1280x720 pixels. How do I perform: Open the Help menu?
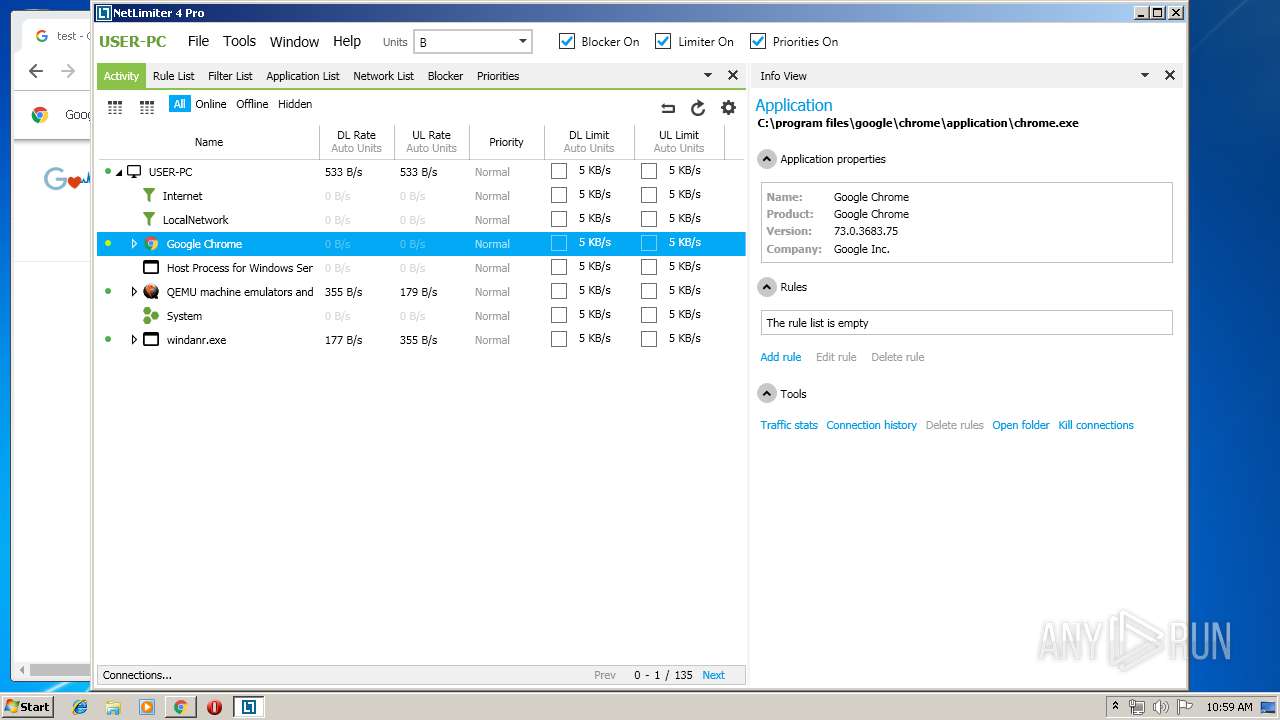(x=347, y=41)
